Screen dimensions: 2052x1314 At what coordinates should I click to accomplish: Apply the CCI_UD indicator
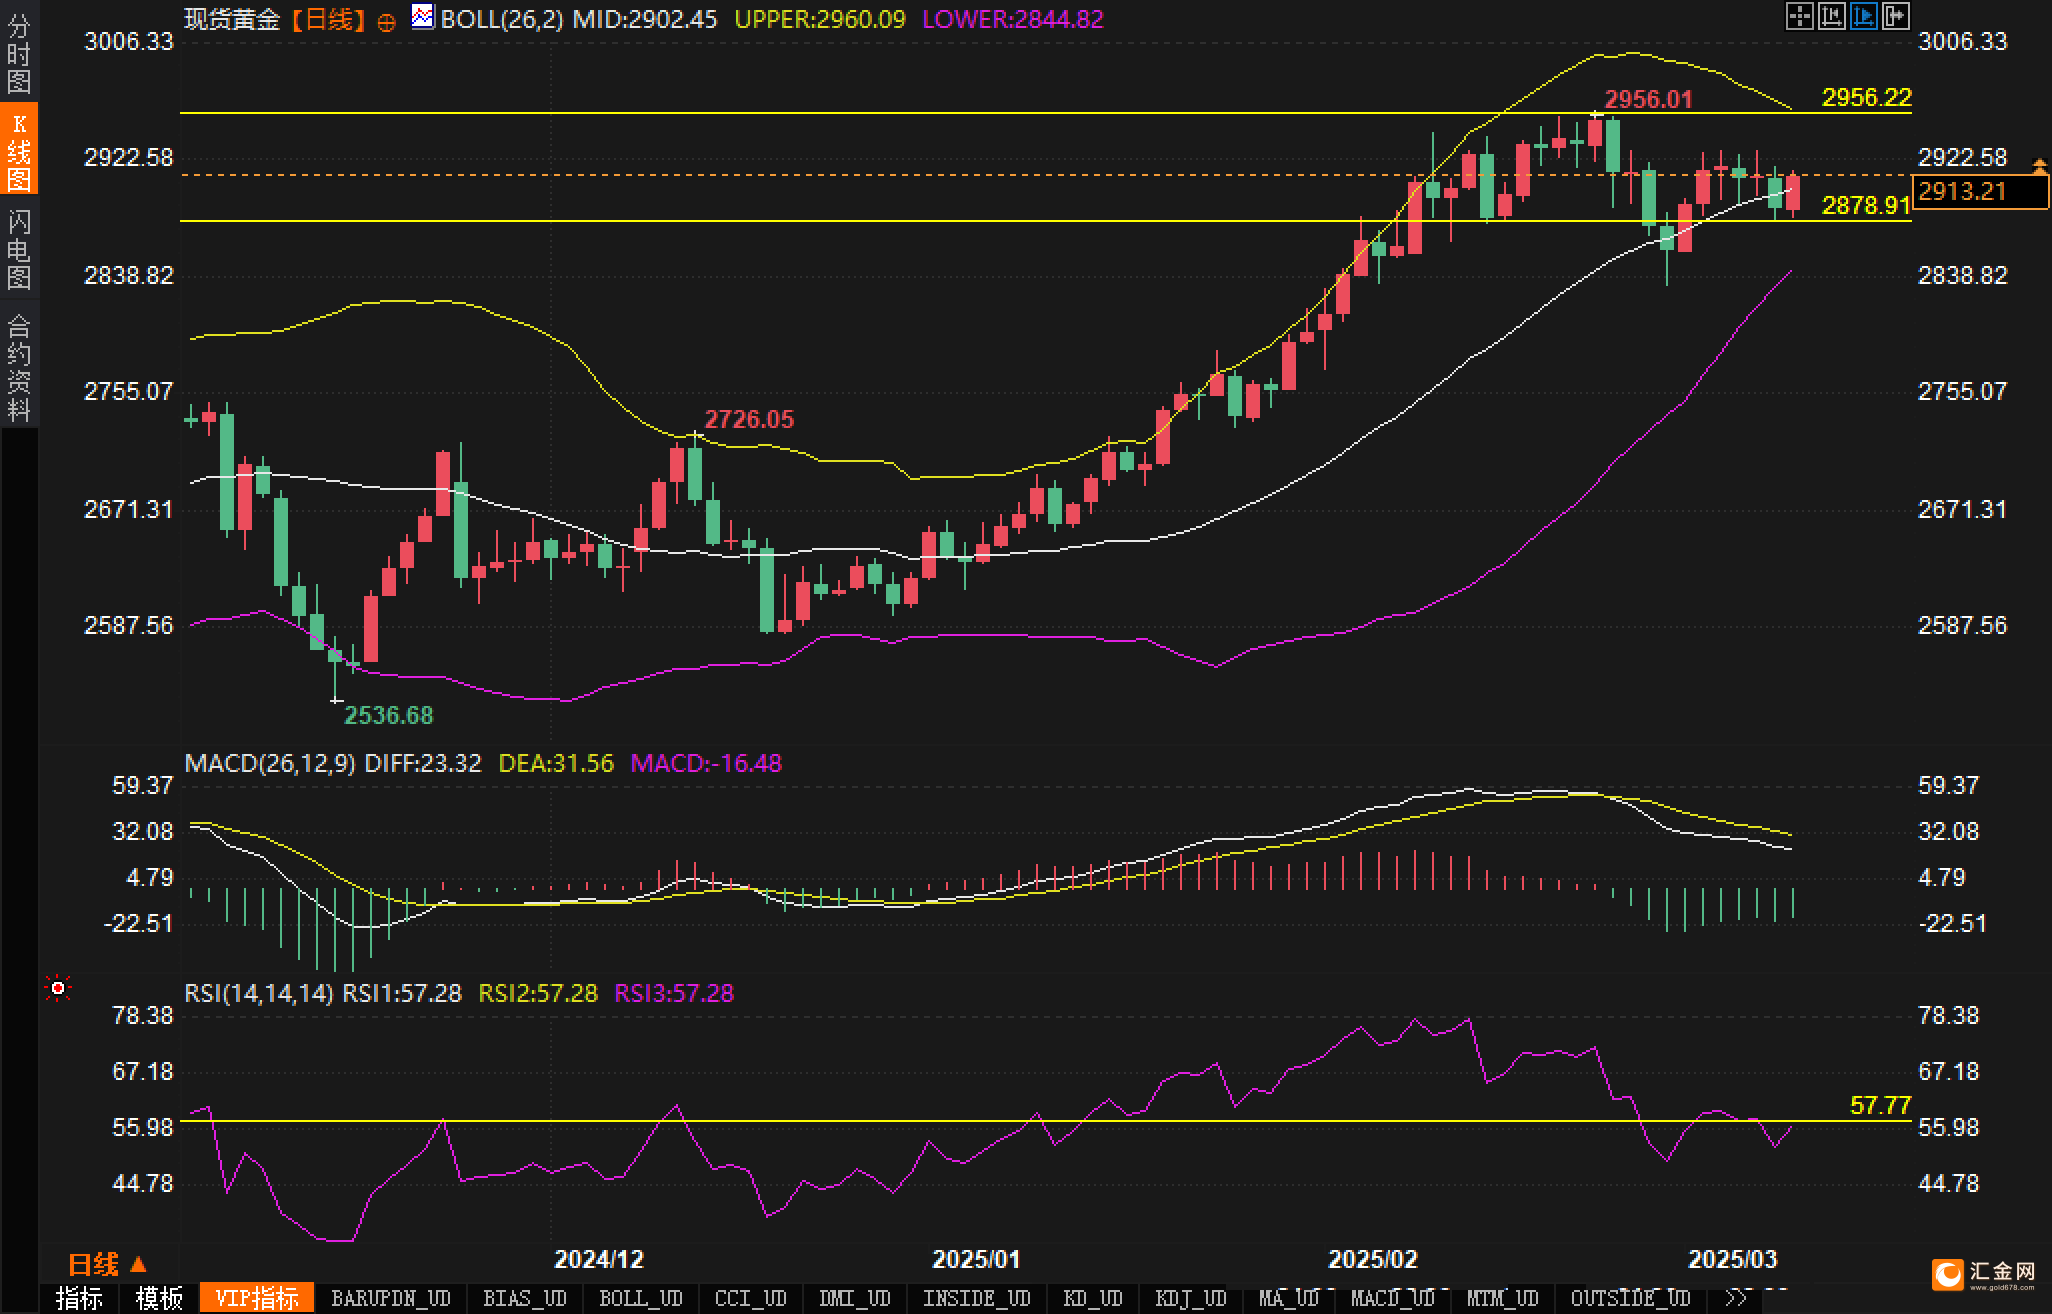pos(751,1298)
